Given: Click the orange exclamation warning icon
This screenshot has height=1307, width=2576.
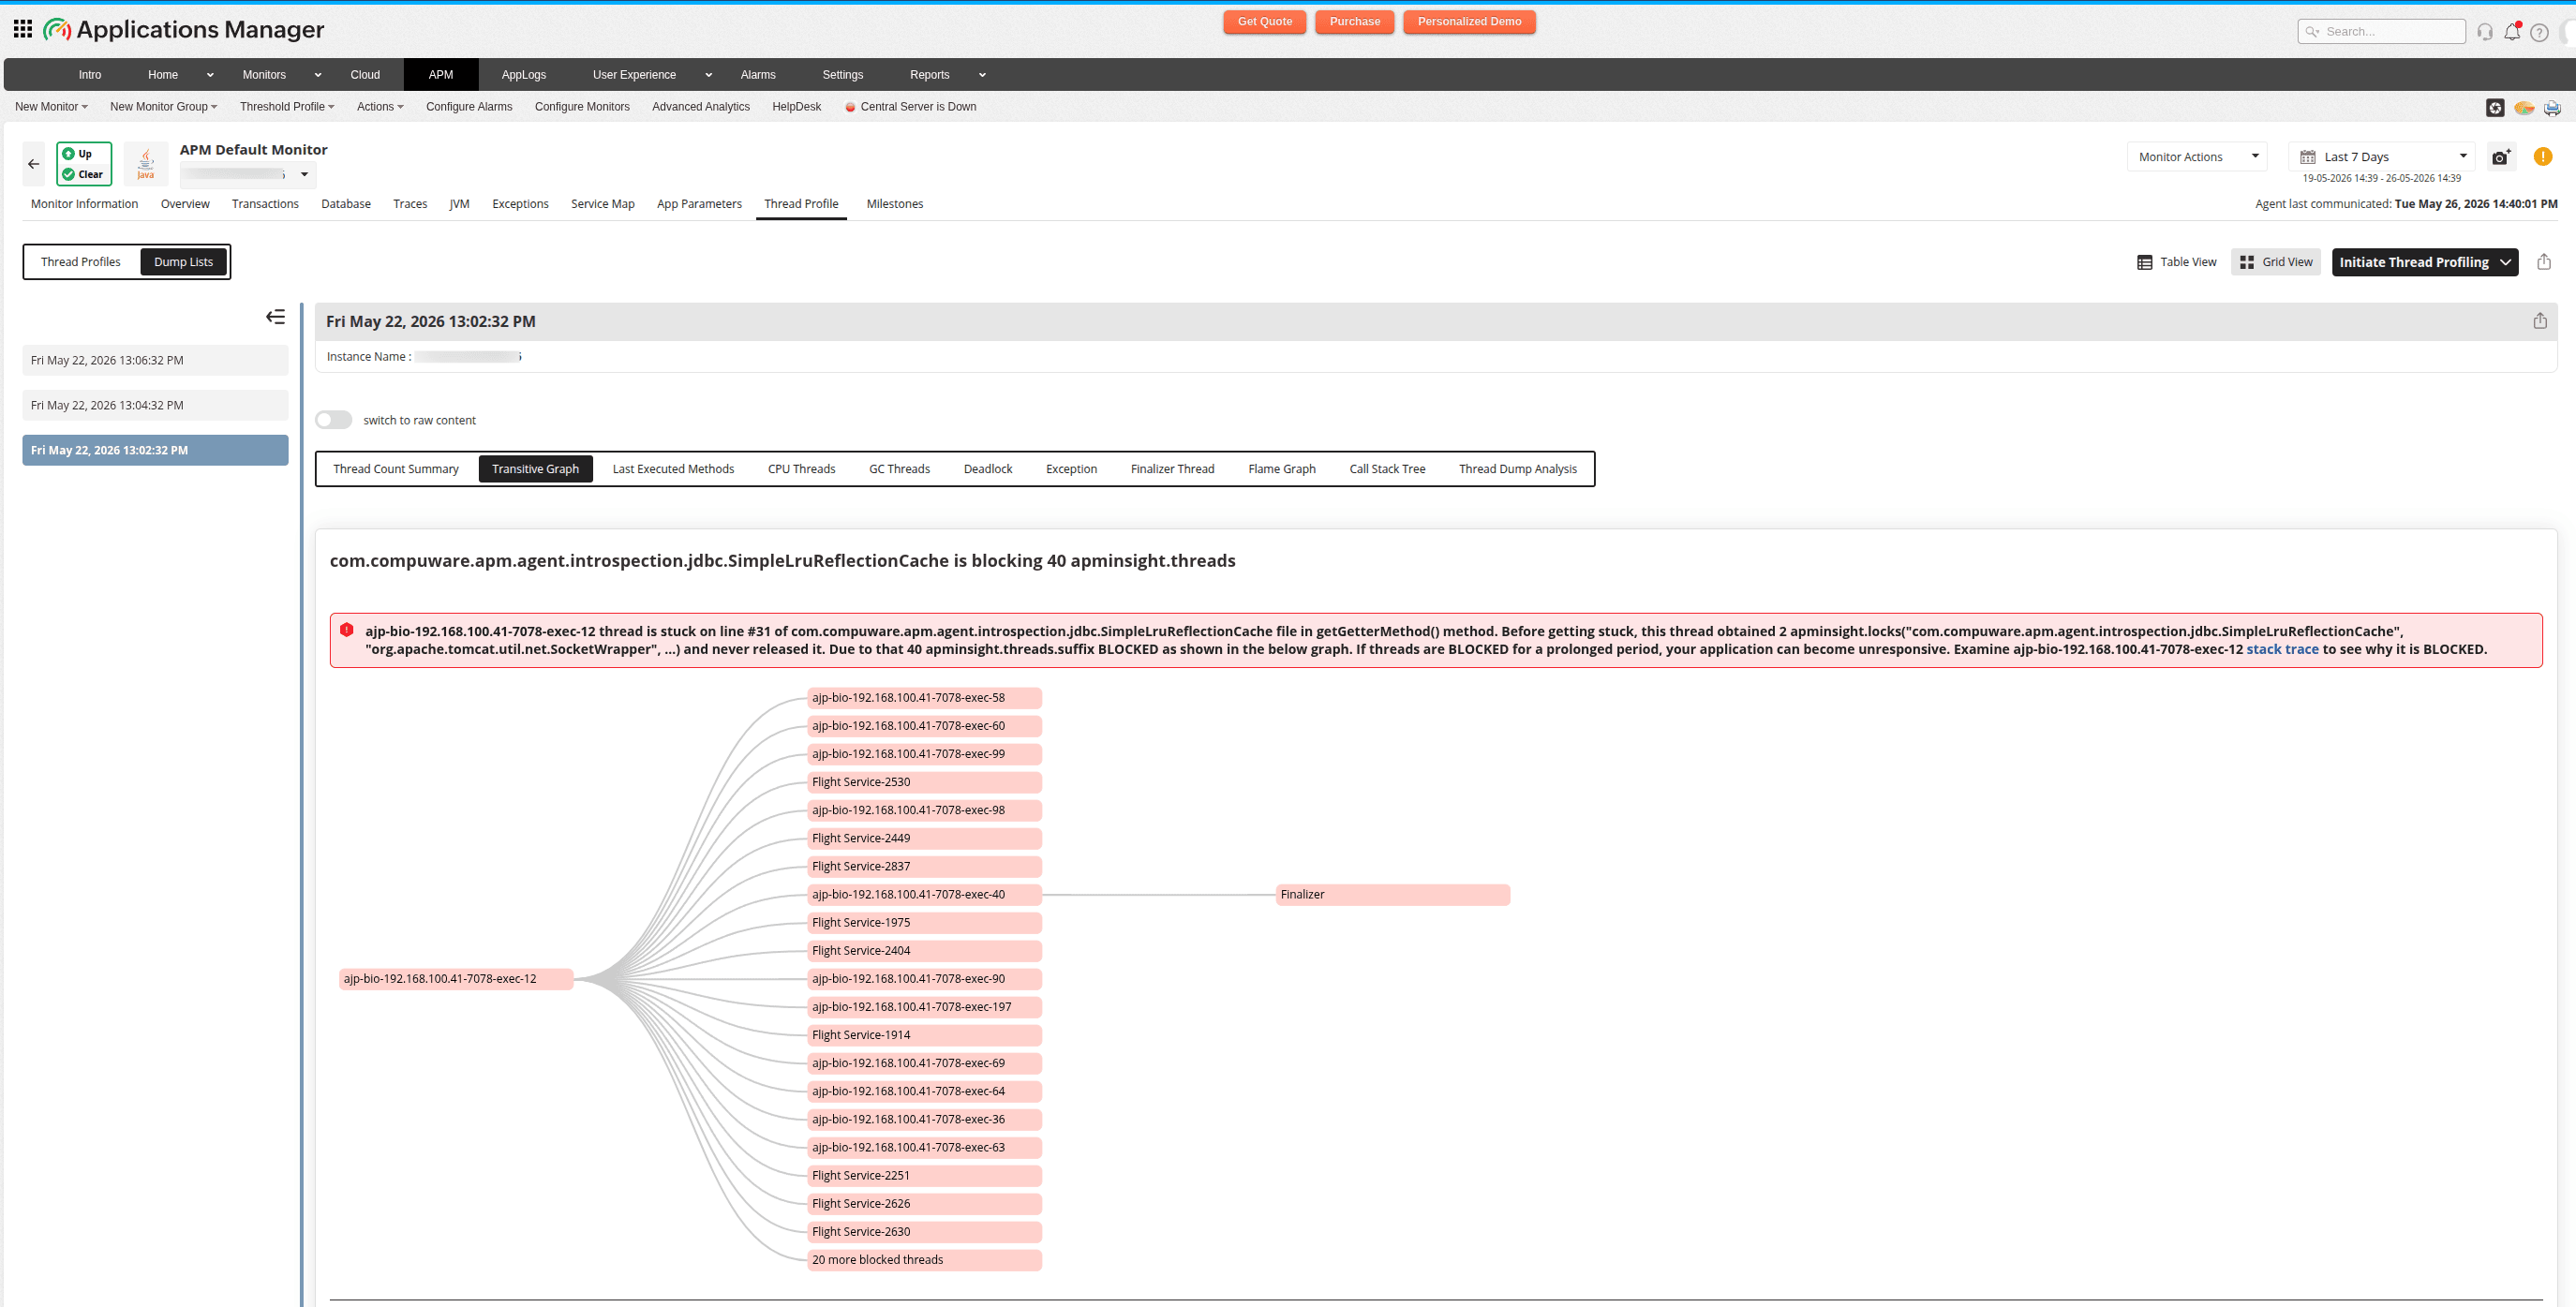Looking at the screenshot, I should [x=2543, y=157].
